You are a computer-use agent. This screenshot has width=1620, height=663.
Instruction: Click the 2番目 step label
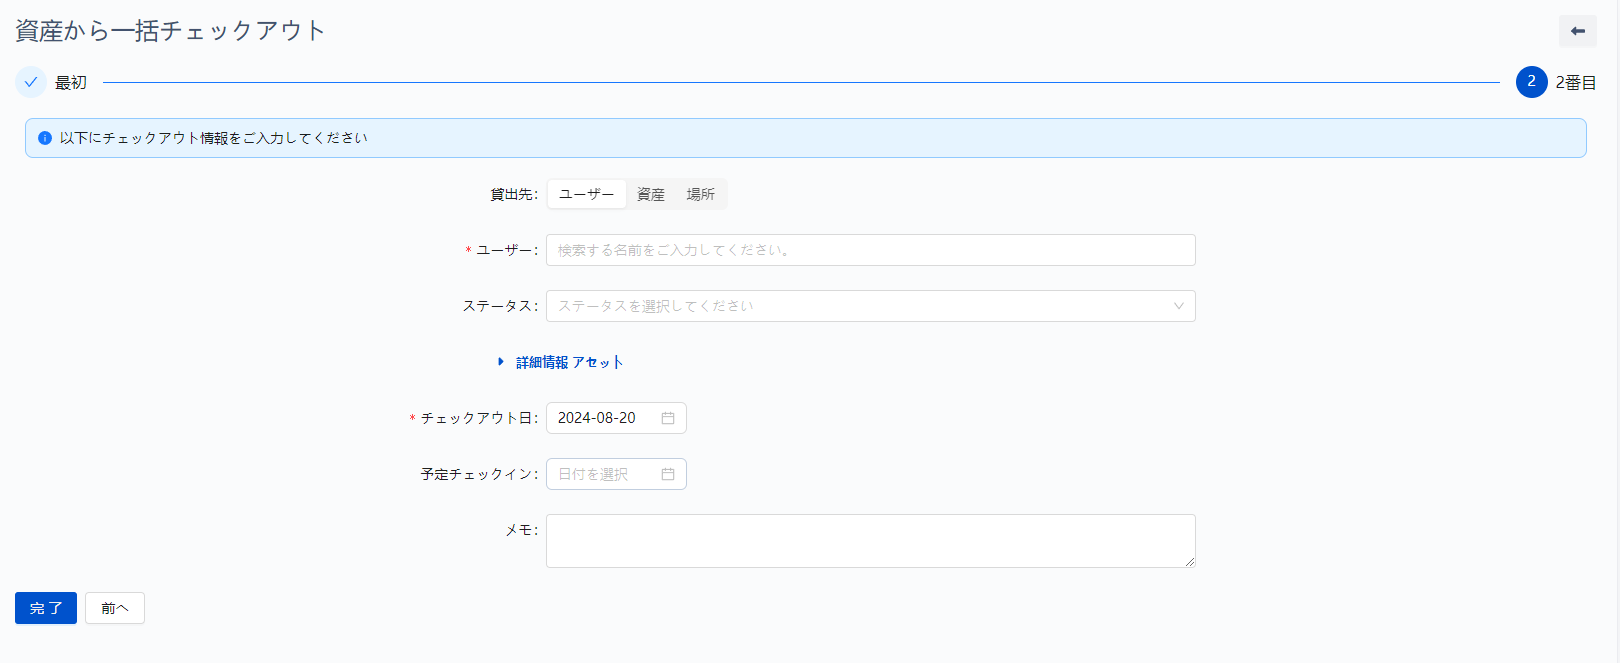tap(1575, 83)
